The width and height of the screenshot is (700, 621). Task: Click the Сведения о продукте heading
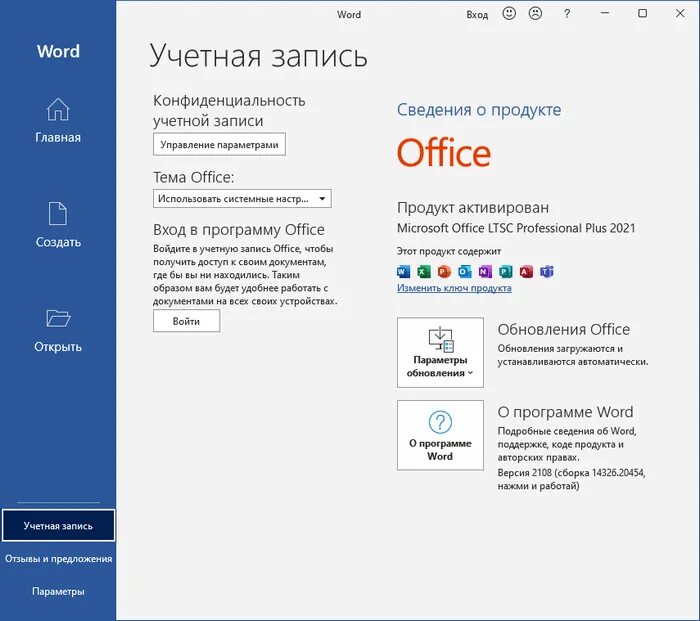click(x=479, y=110)
